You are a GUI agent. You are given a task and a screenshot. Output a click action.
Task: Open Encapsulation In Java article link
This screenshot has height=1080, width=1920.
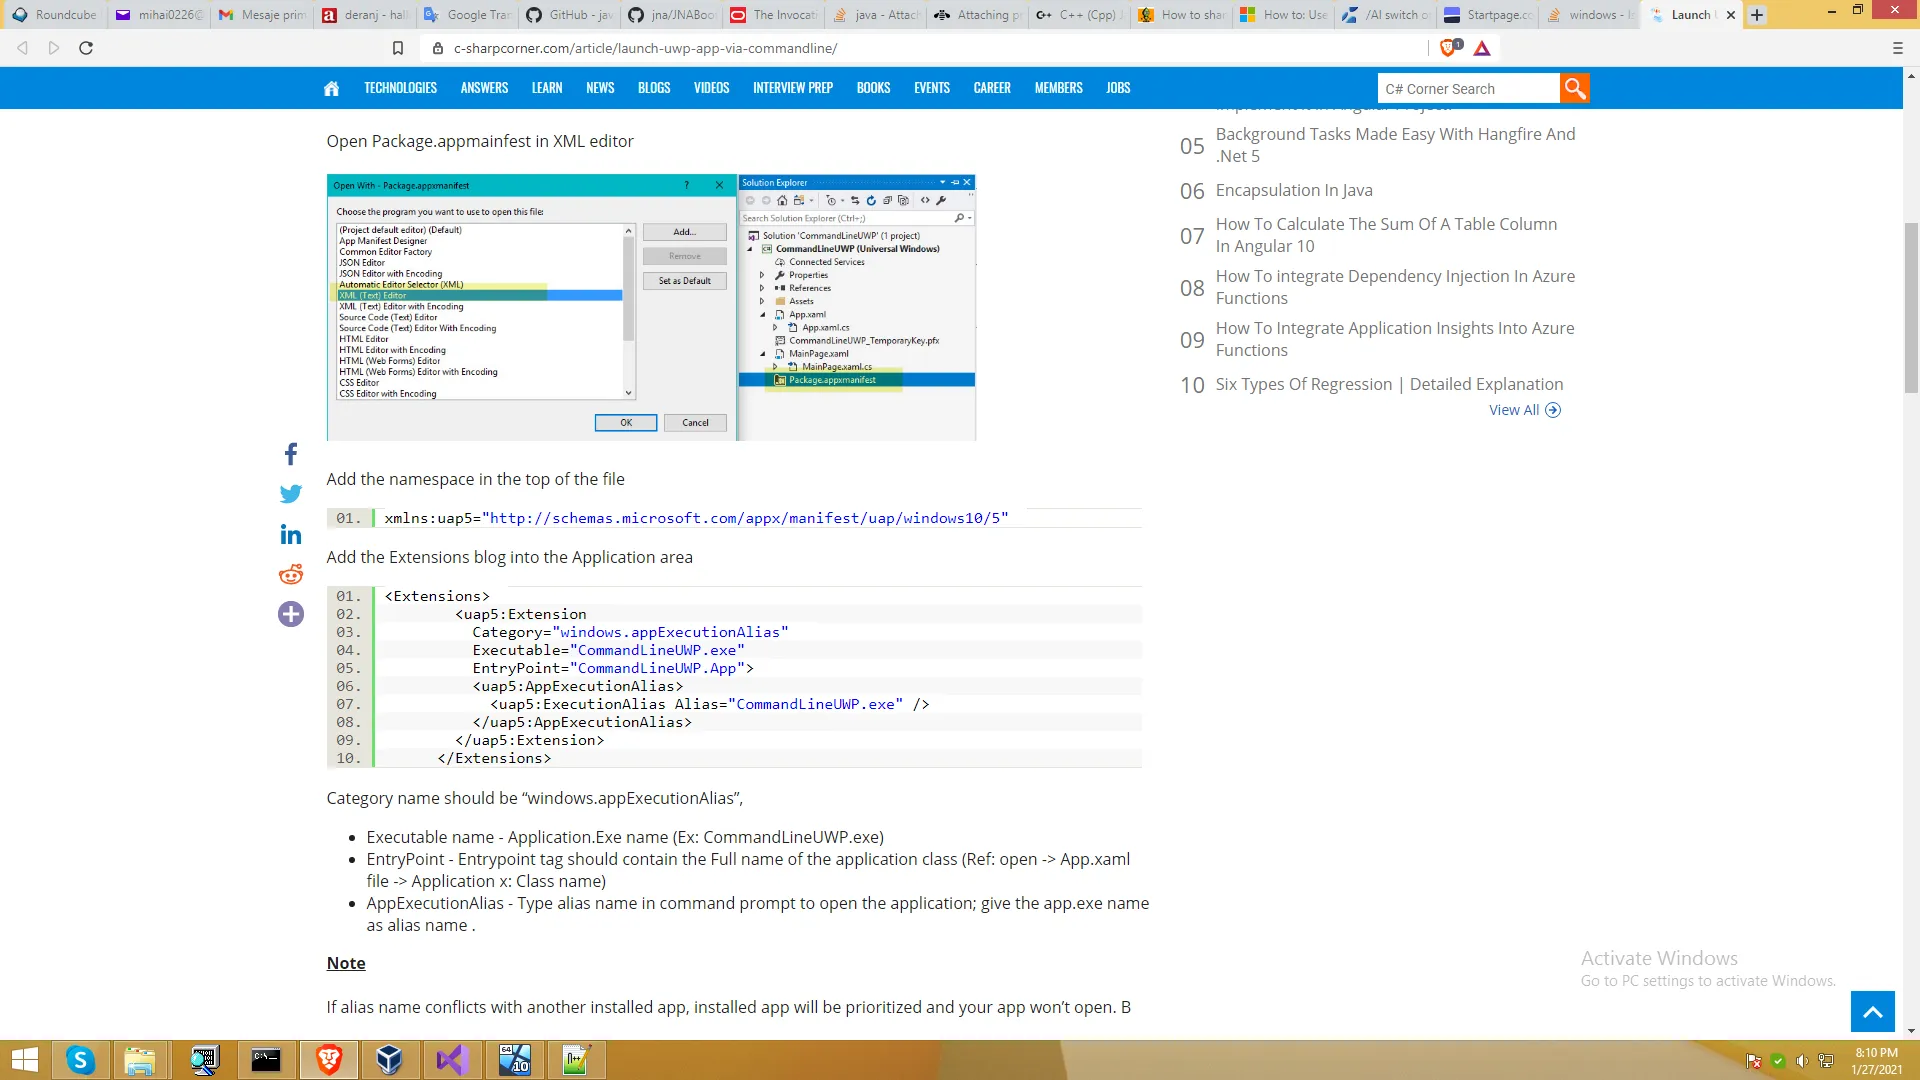[x=1293, y=190]
